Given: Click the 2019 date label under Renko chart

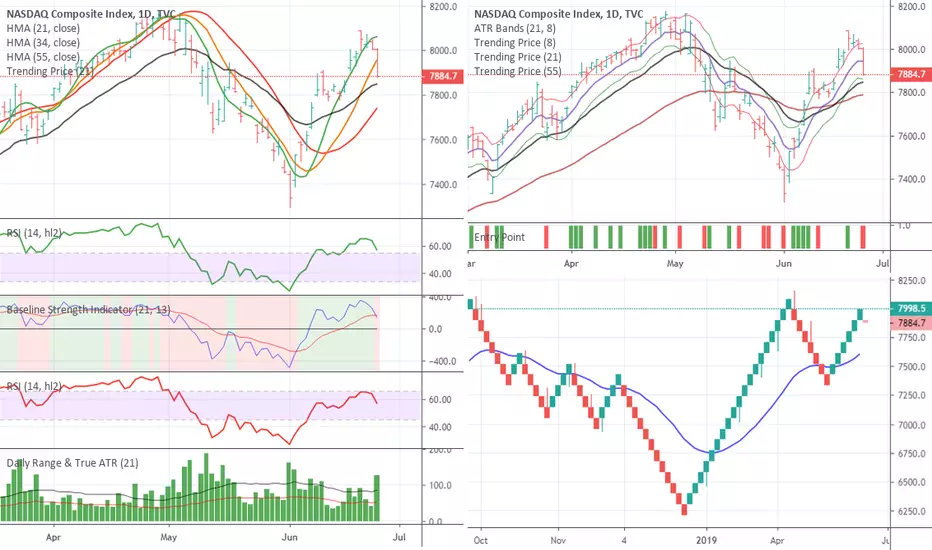Looking at the screenshot, I should tap(706, 540).
